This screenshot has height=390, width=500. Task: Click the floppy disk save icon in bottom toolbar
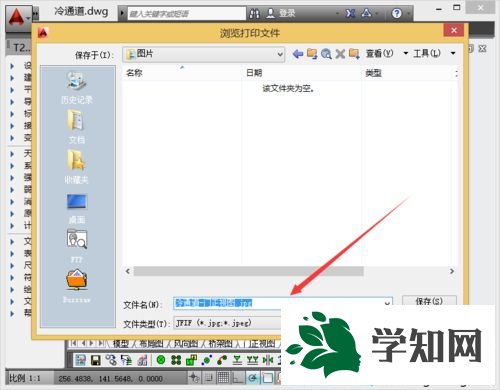(x=96, y=360)
